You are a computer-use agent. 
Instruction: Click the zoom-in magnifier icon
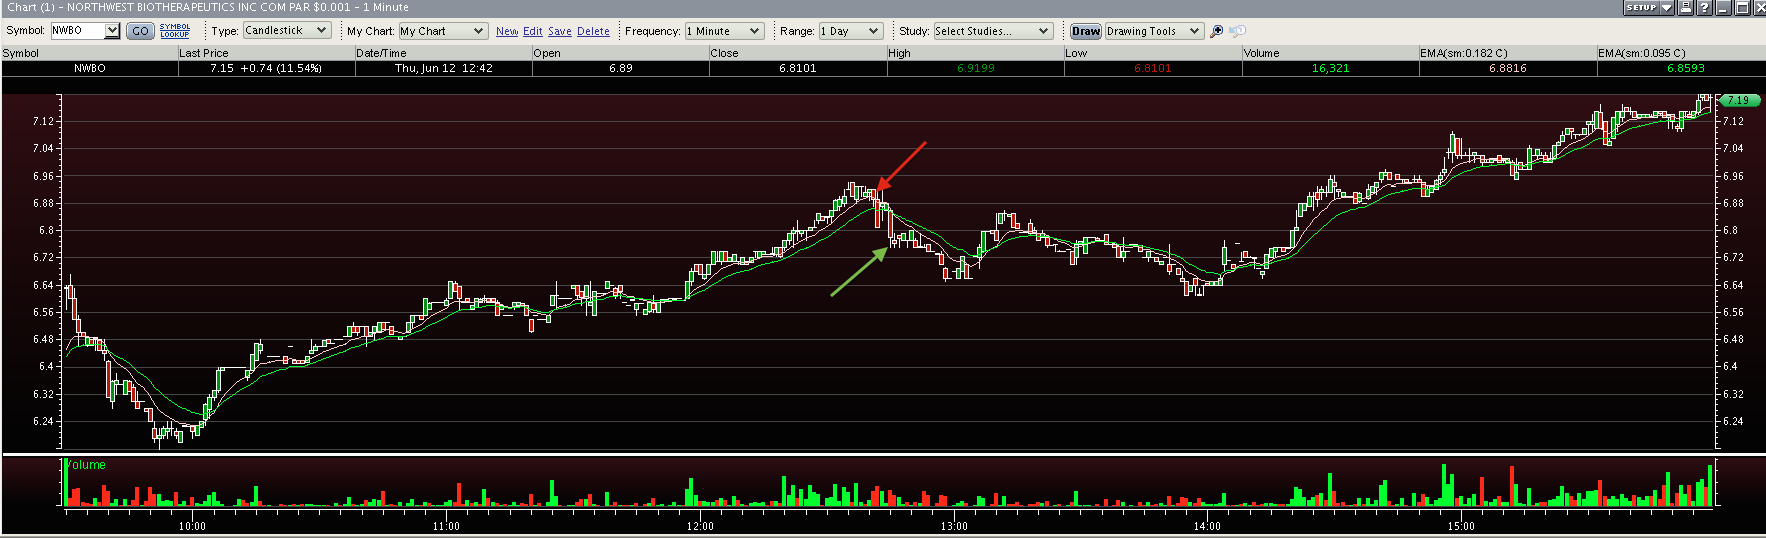coord(1217,31)
